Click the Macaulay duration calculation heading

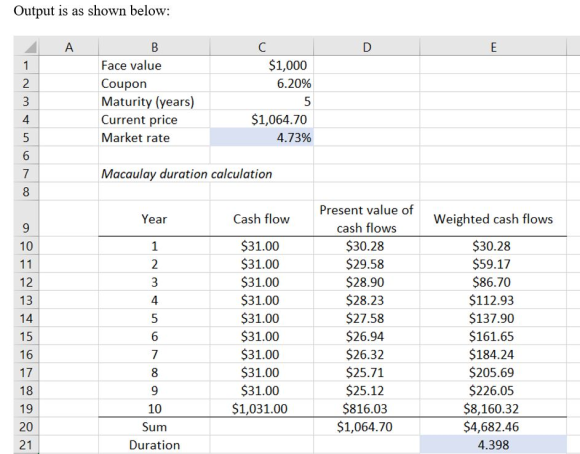tap(187, 174)
